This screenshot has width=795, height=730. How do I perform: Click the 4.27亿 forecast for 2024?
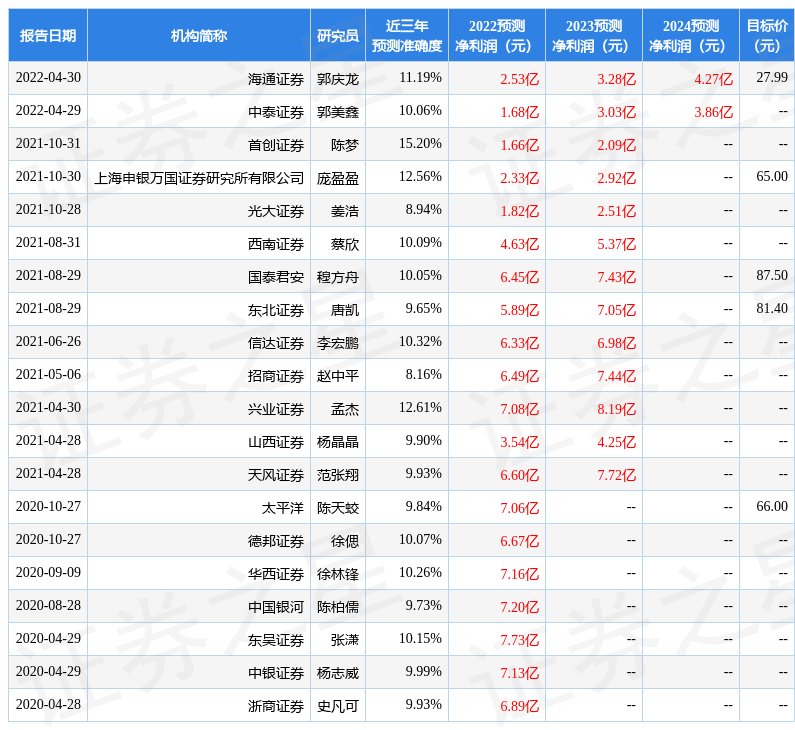[x=713, y=78]
